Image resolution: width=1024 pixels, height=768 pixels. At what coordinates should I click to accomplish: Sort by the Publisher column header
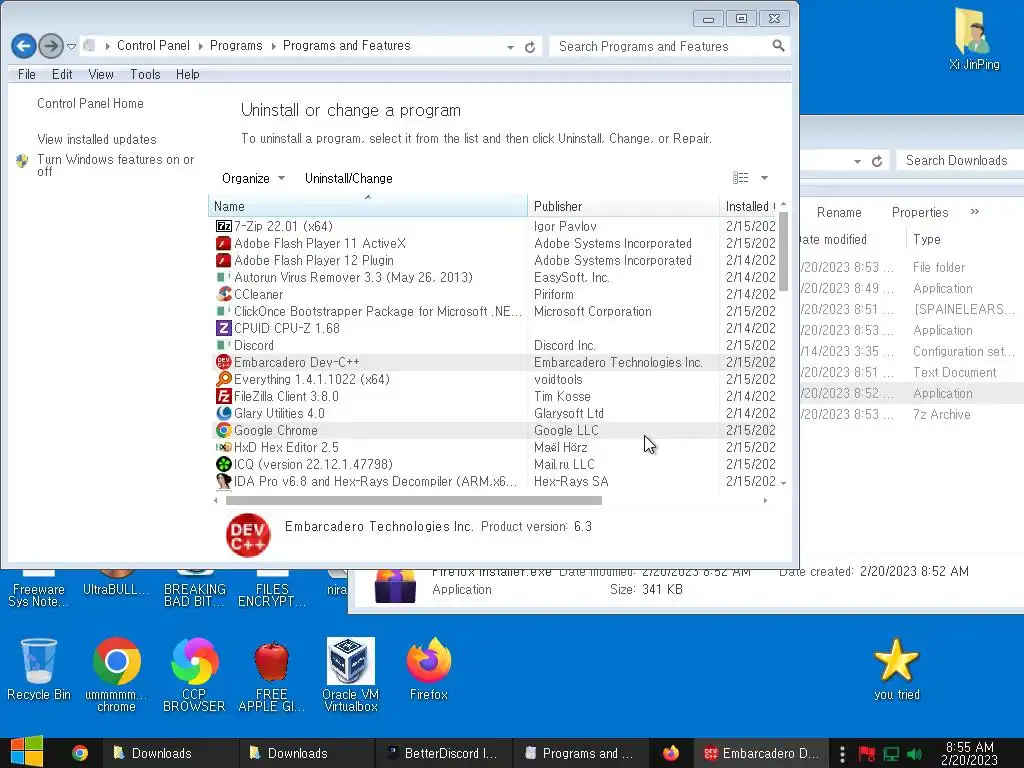pyautogui.click(x=623, y=206)
